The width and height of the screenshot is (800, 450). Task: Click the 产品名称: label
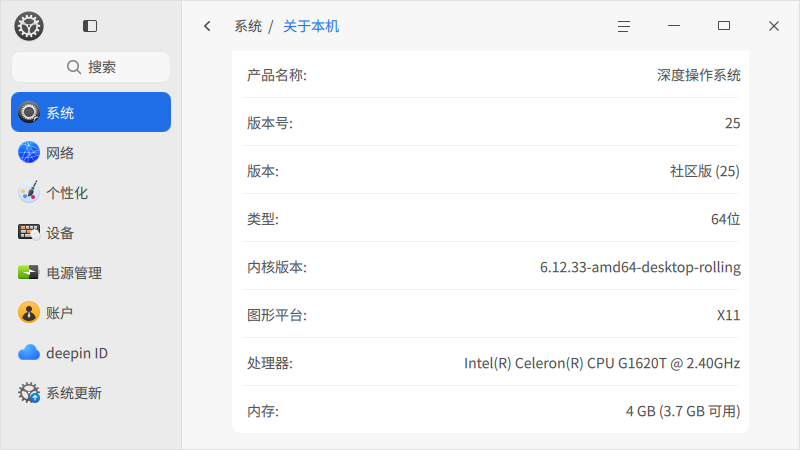click(x=277, y=75)
